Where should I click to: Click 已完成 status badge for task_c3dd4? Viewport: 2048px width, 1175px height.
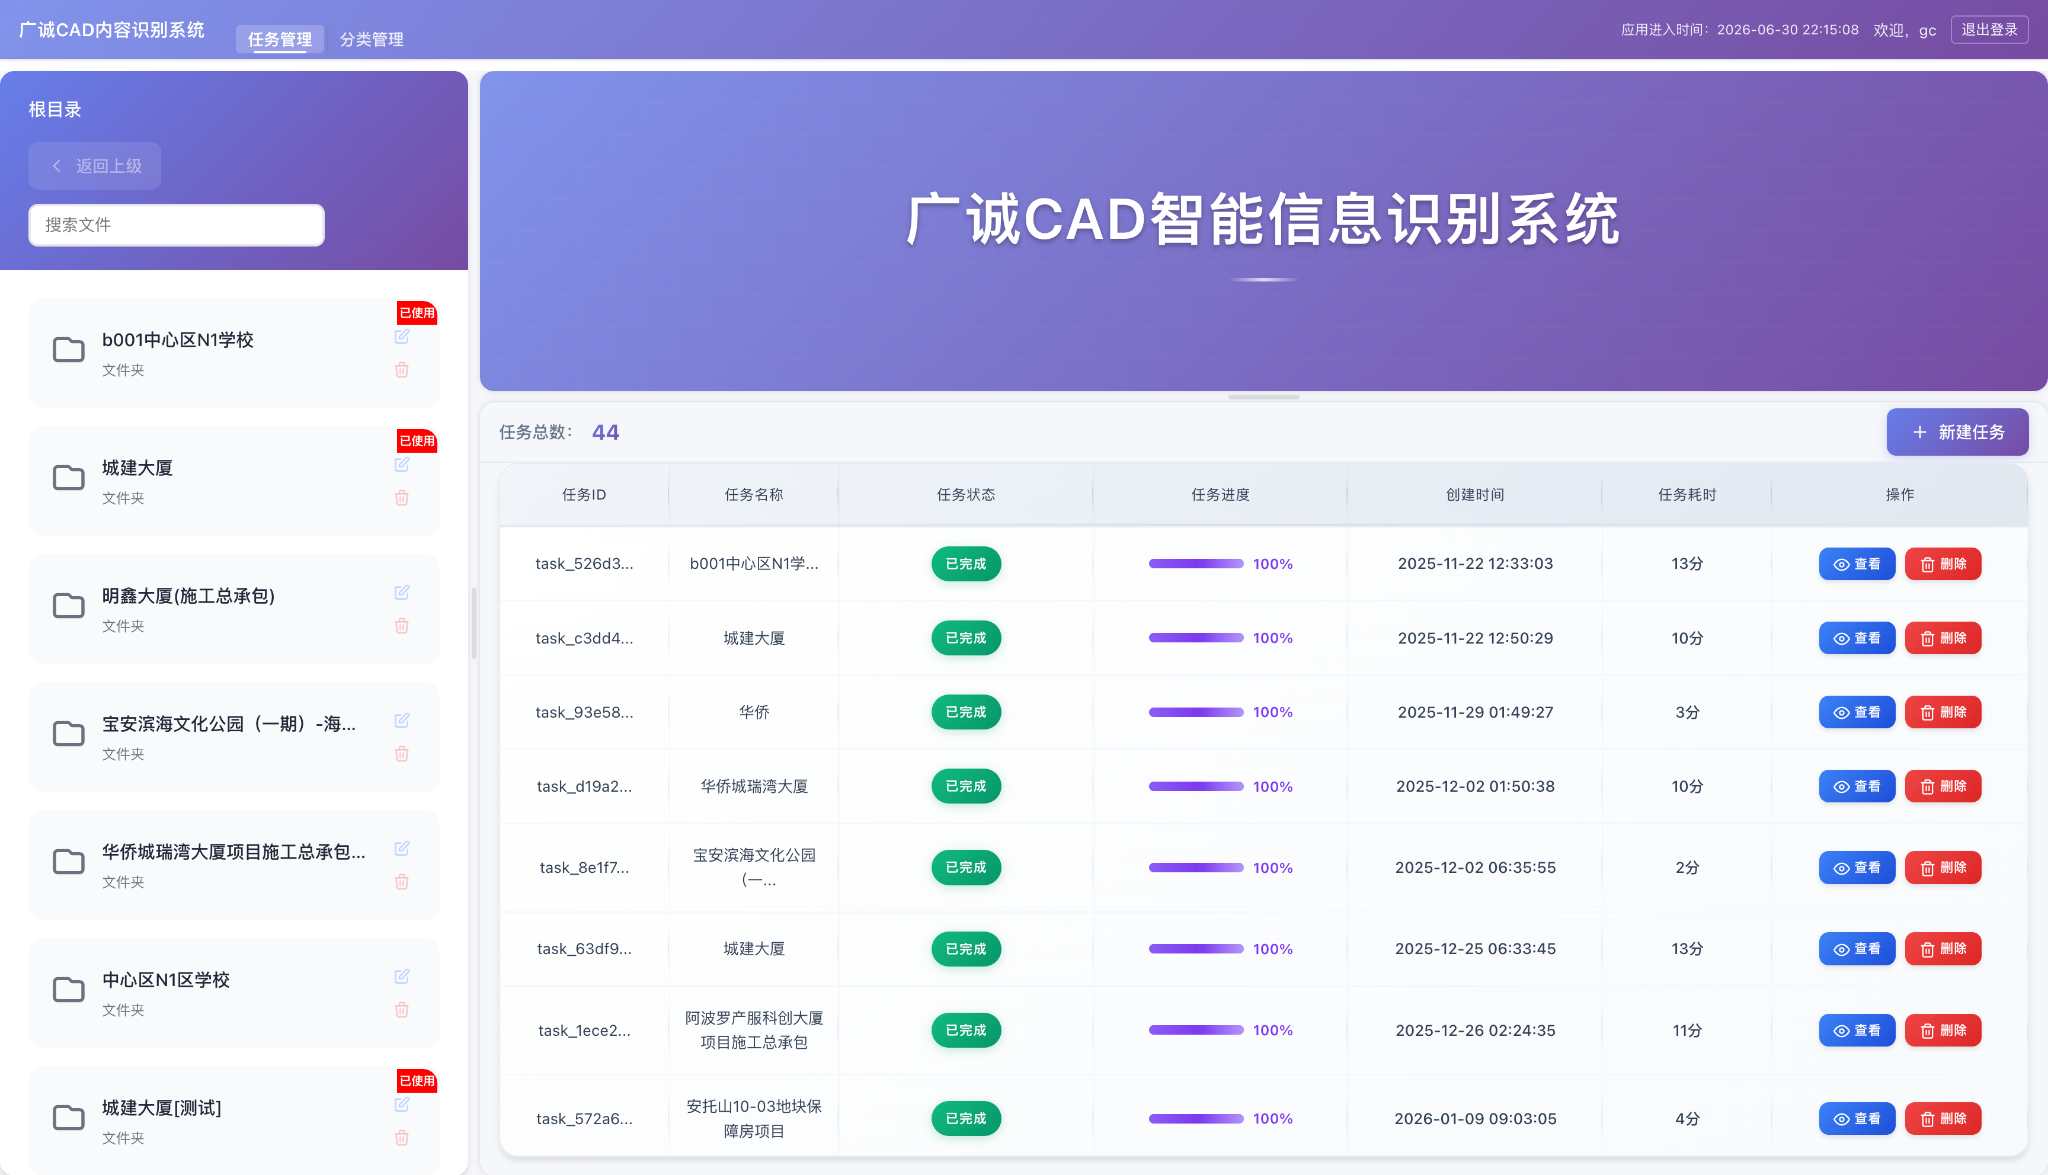pyautogui.click(x=966, y=638)
